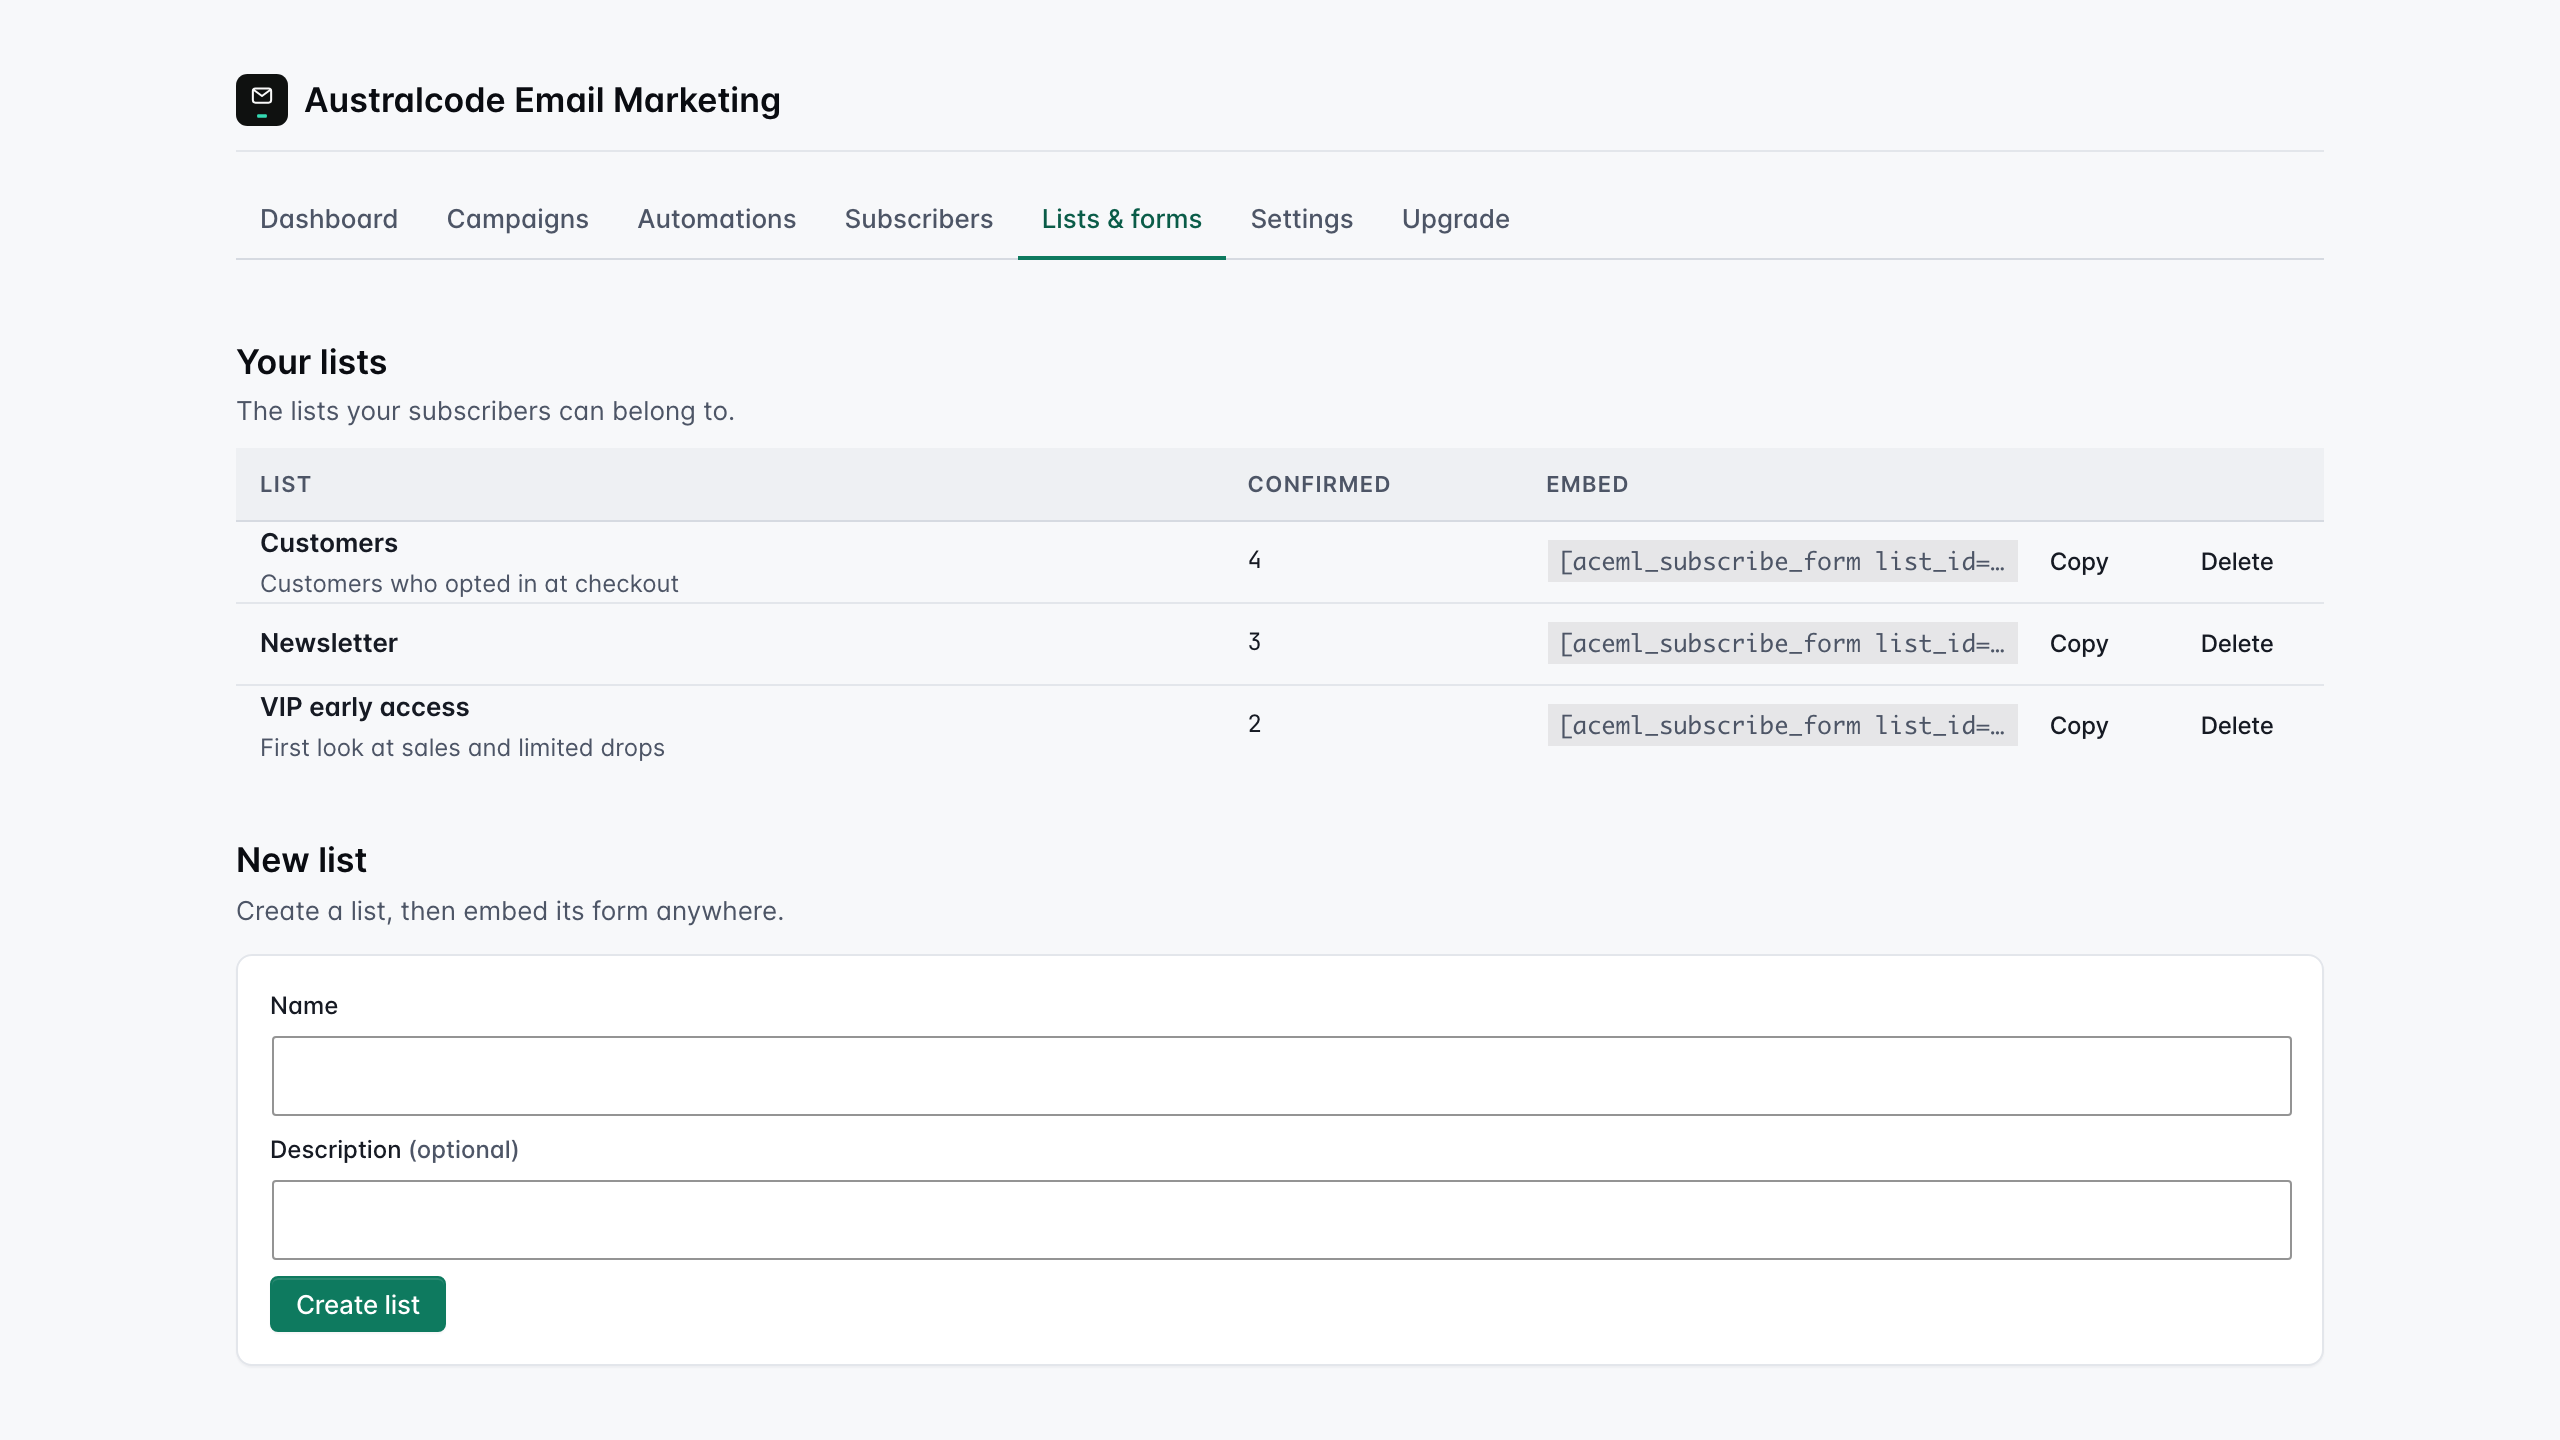This screenshot has width=2560, height=1440.
Task: Open the Subscribers tab
Action: pyautogui.click(x=919, y=219)
